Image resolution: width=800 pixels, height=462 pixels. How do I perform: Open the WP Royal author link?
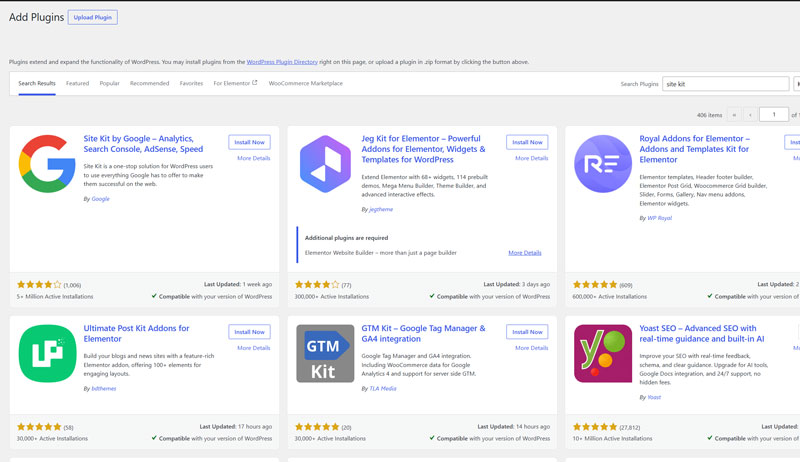coord(660,218)
